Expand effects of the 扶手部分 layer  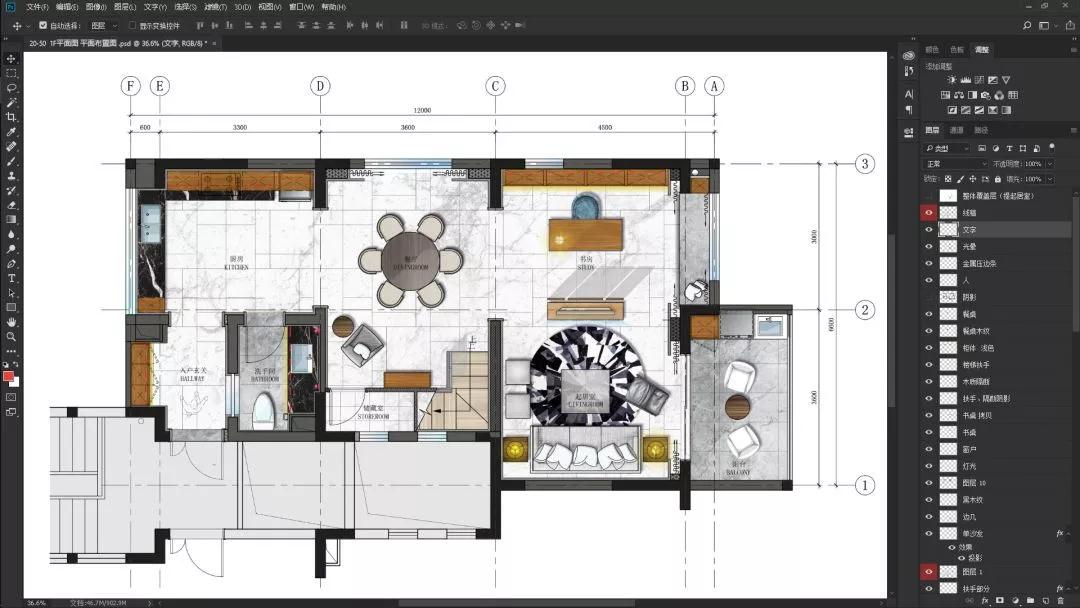1068,589
